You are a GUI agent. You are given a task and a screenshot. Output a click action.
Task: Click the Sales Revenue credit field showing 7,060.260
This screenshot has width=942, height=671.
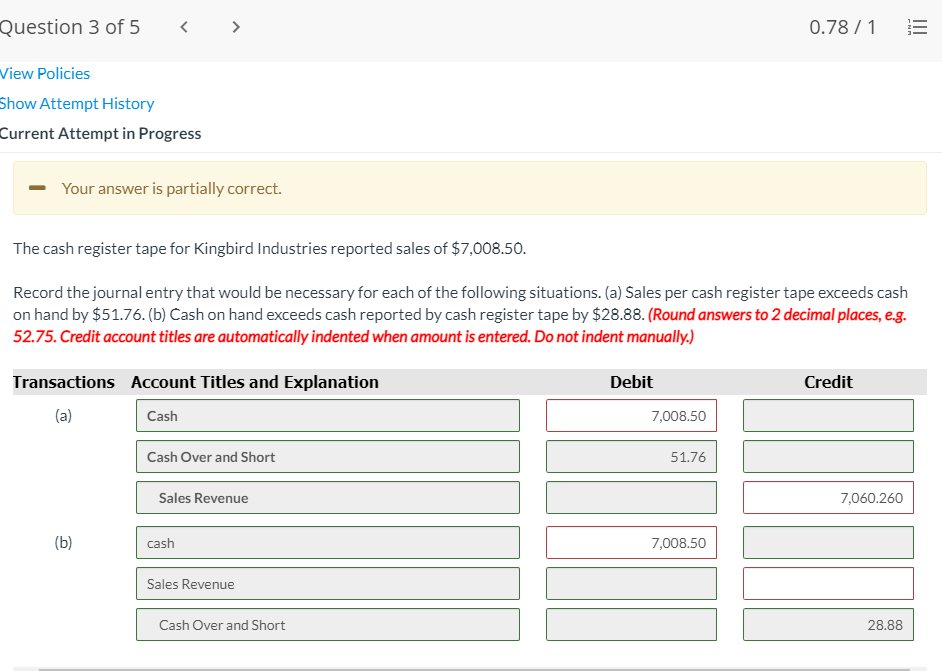click(x=828, y=497)
